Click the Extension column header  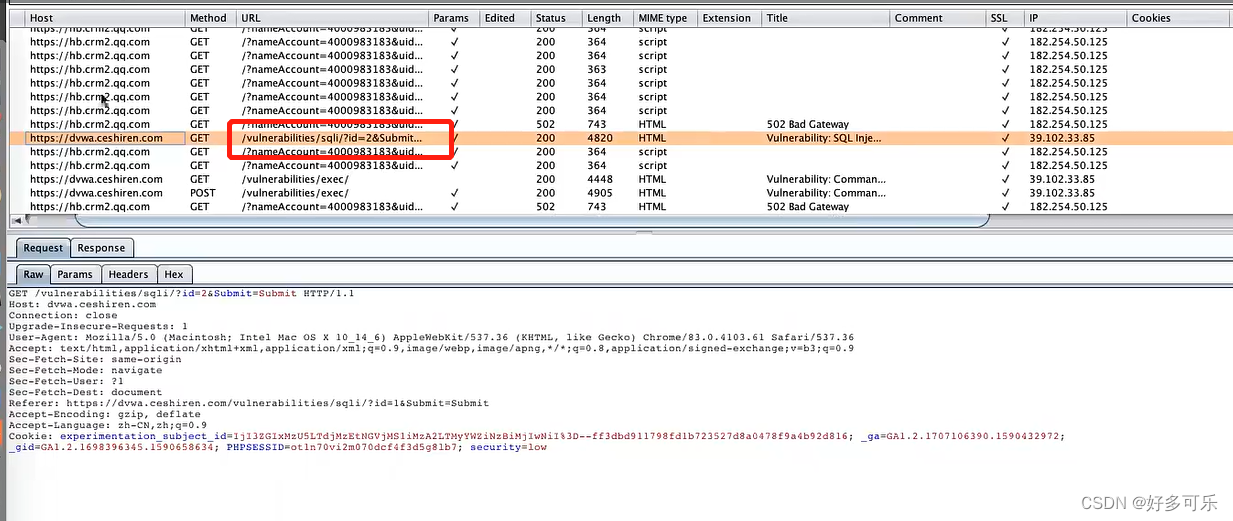730,18
